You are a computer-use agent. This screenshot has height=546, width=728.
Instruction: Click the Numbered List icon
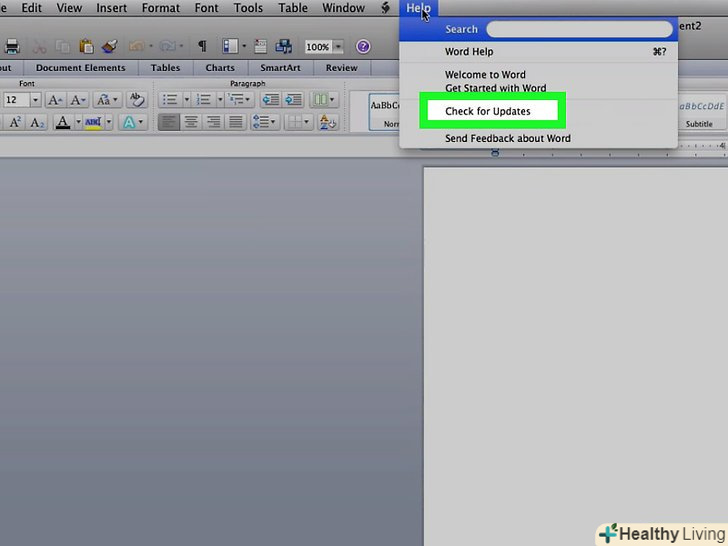(x=204, y=99)
